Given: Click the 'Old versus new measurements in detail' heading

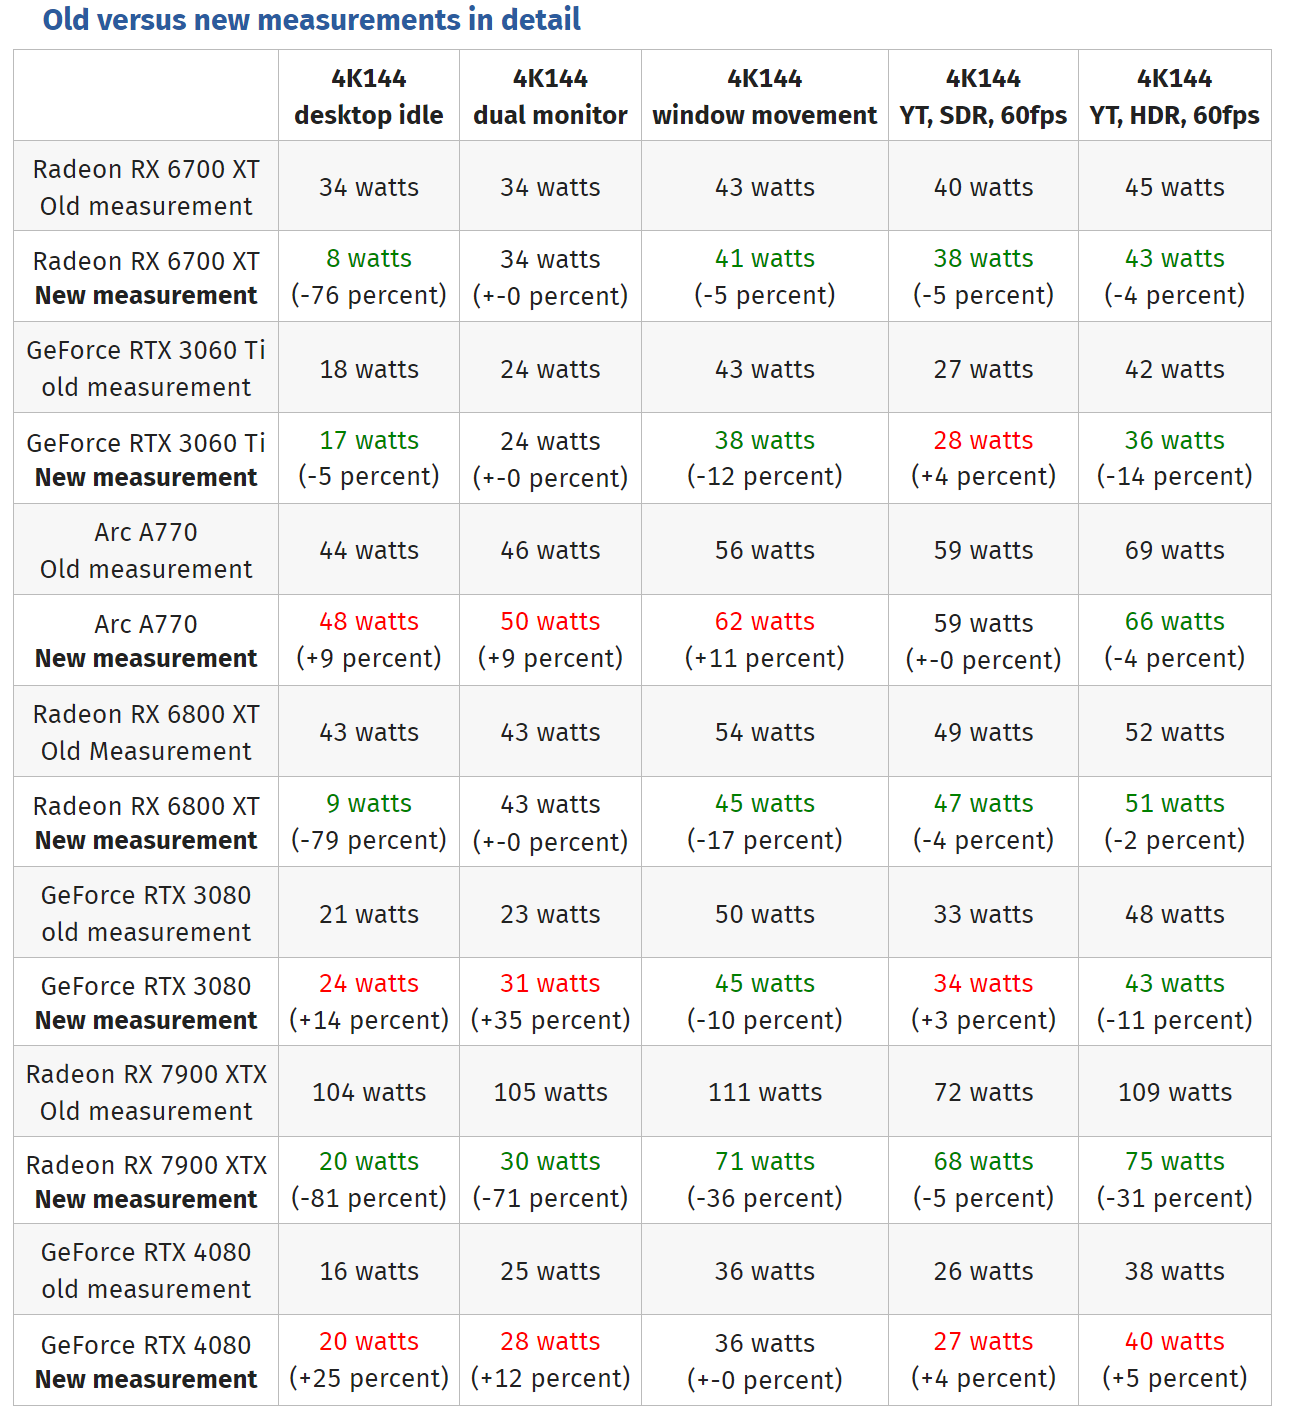Looking at the screenshot, I should pyautogui.click(x=311, y=19).
